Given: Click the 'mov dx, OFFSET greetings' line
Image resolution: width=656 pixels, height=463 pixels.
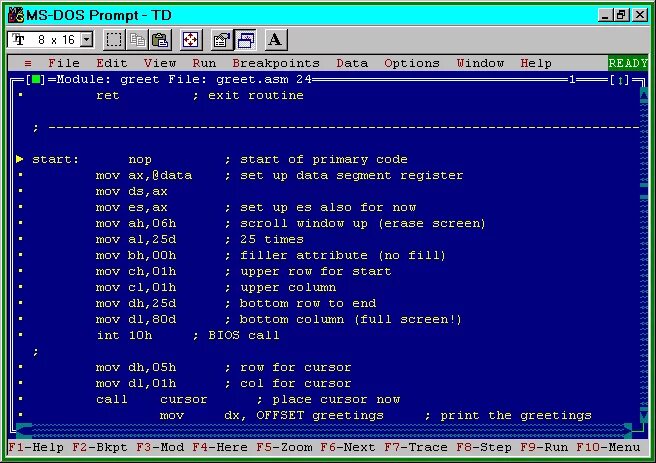Looking at the screenshot, I should (x=376, y=415).
